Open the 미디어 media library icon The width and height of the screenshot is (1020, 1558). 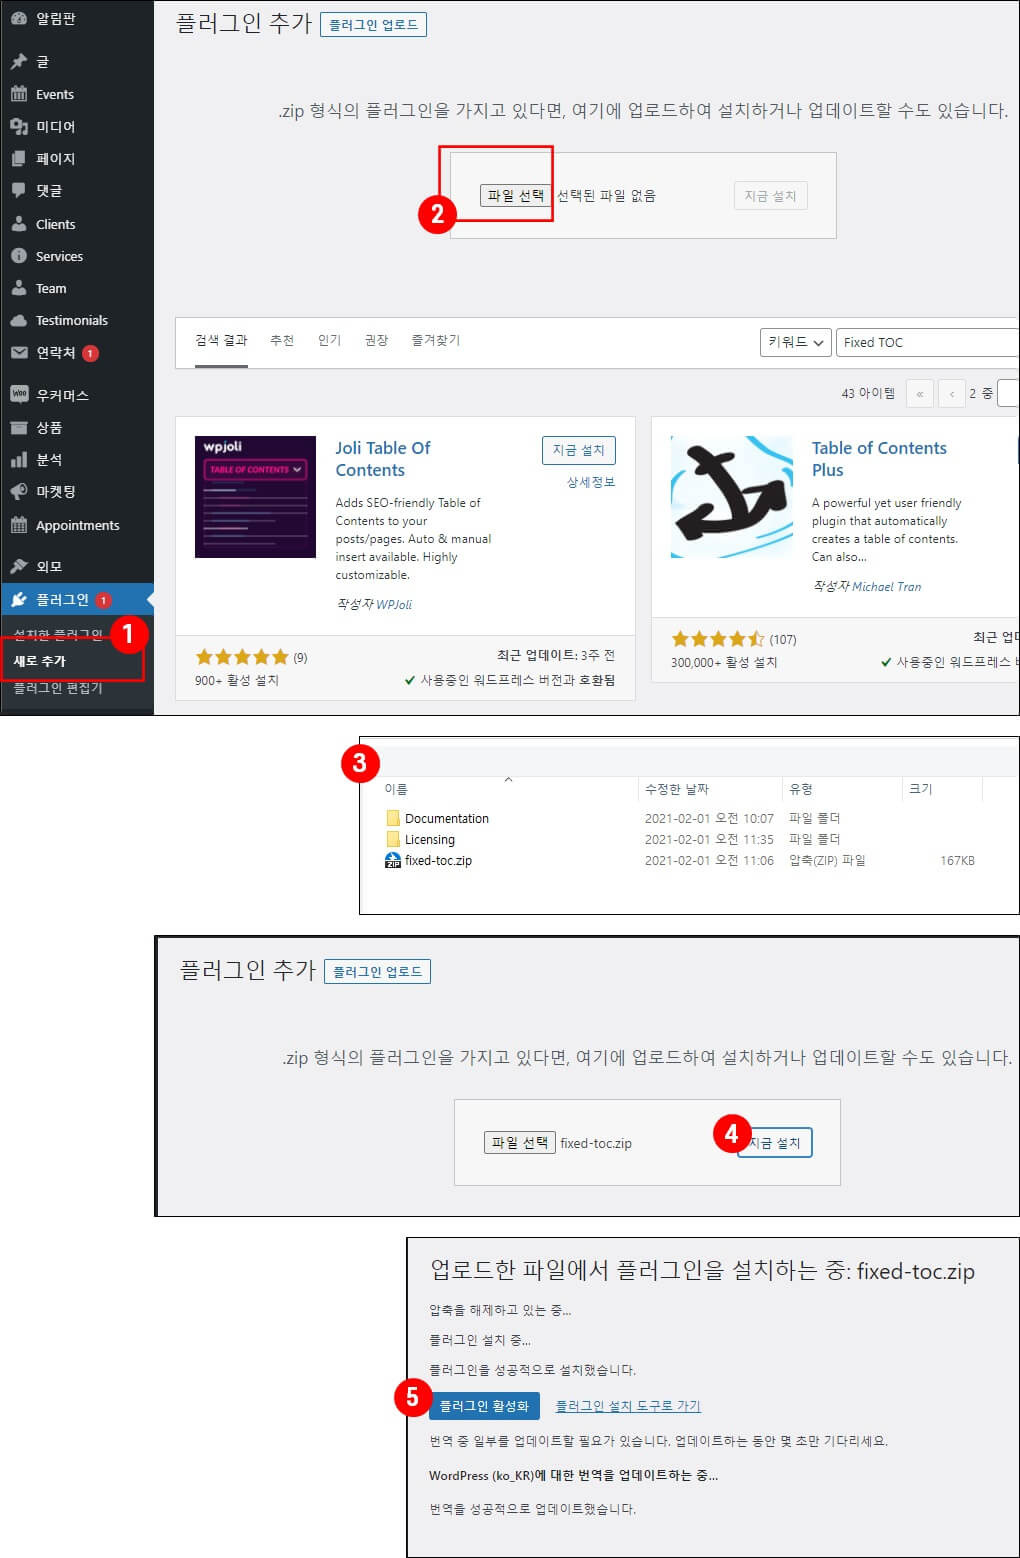click(20, 126)
